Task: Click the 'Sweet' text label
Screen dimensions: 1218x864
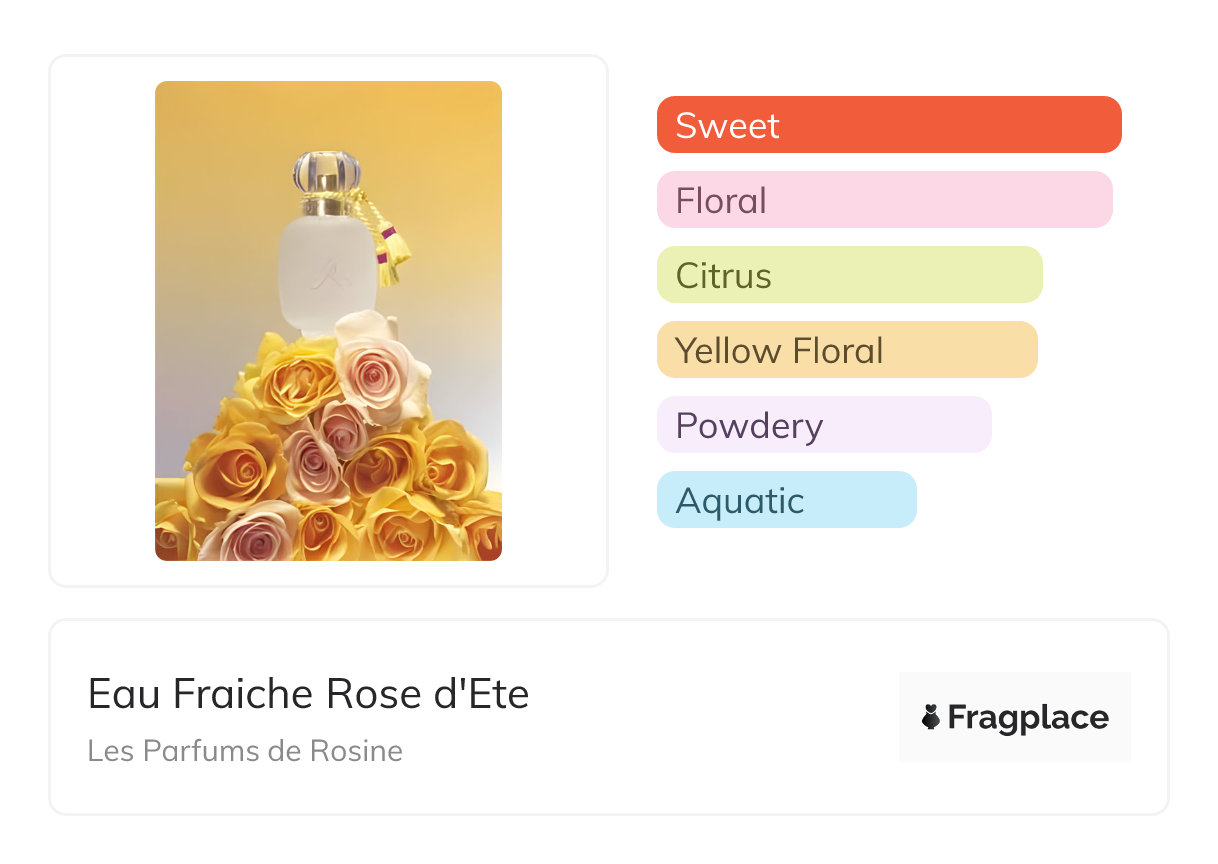Action: pos(727,125)
